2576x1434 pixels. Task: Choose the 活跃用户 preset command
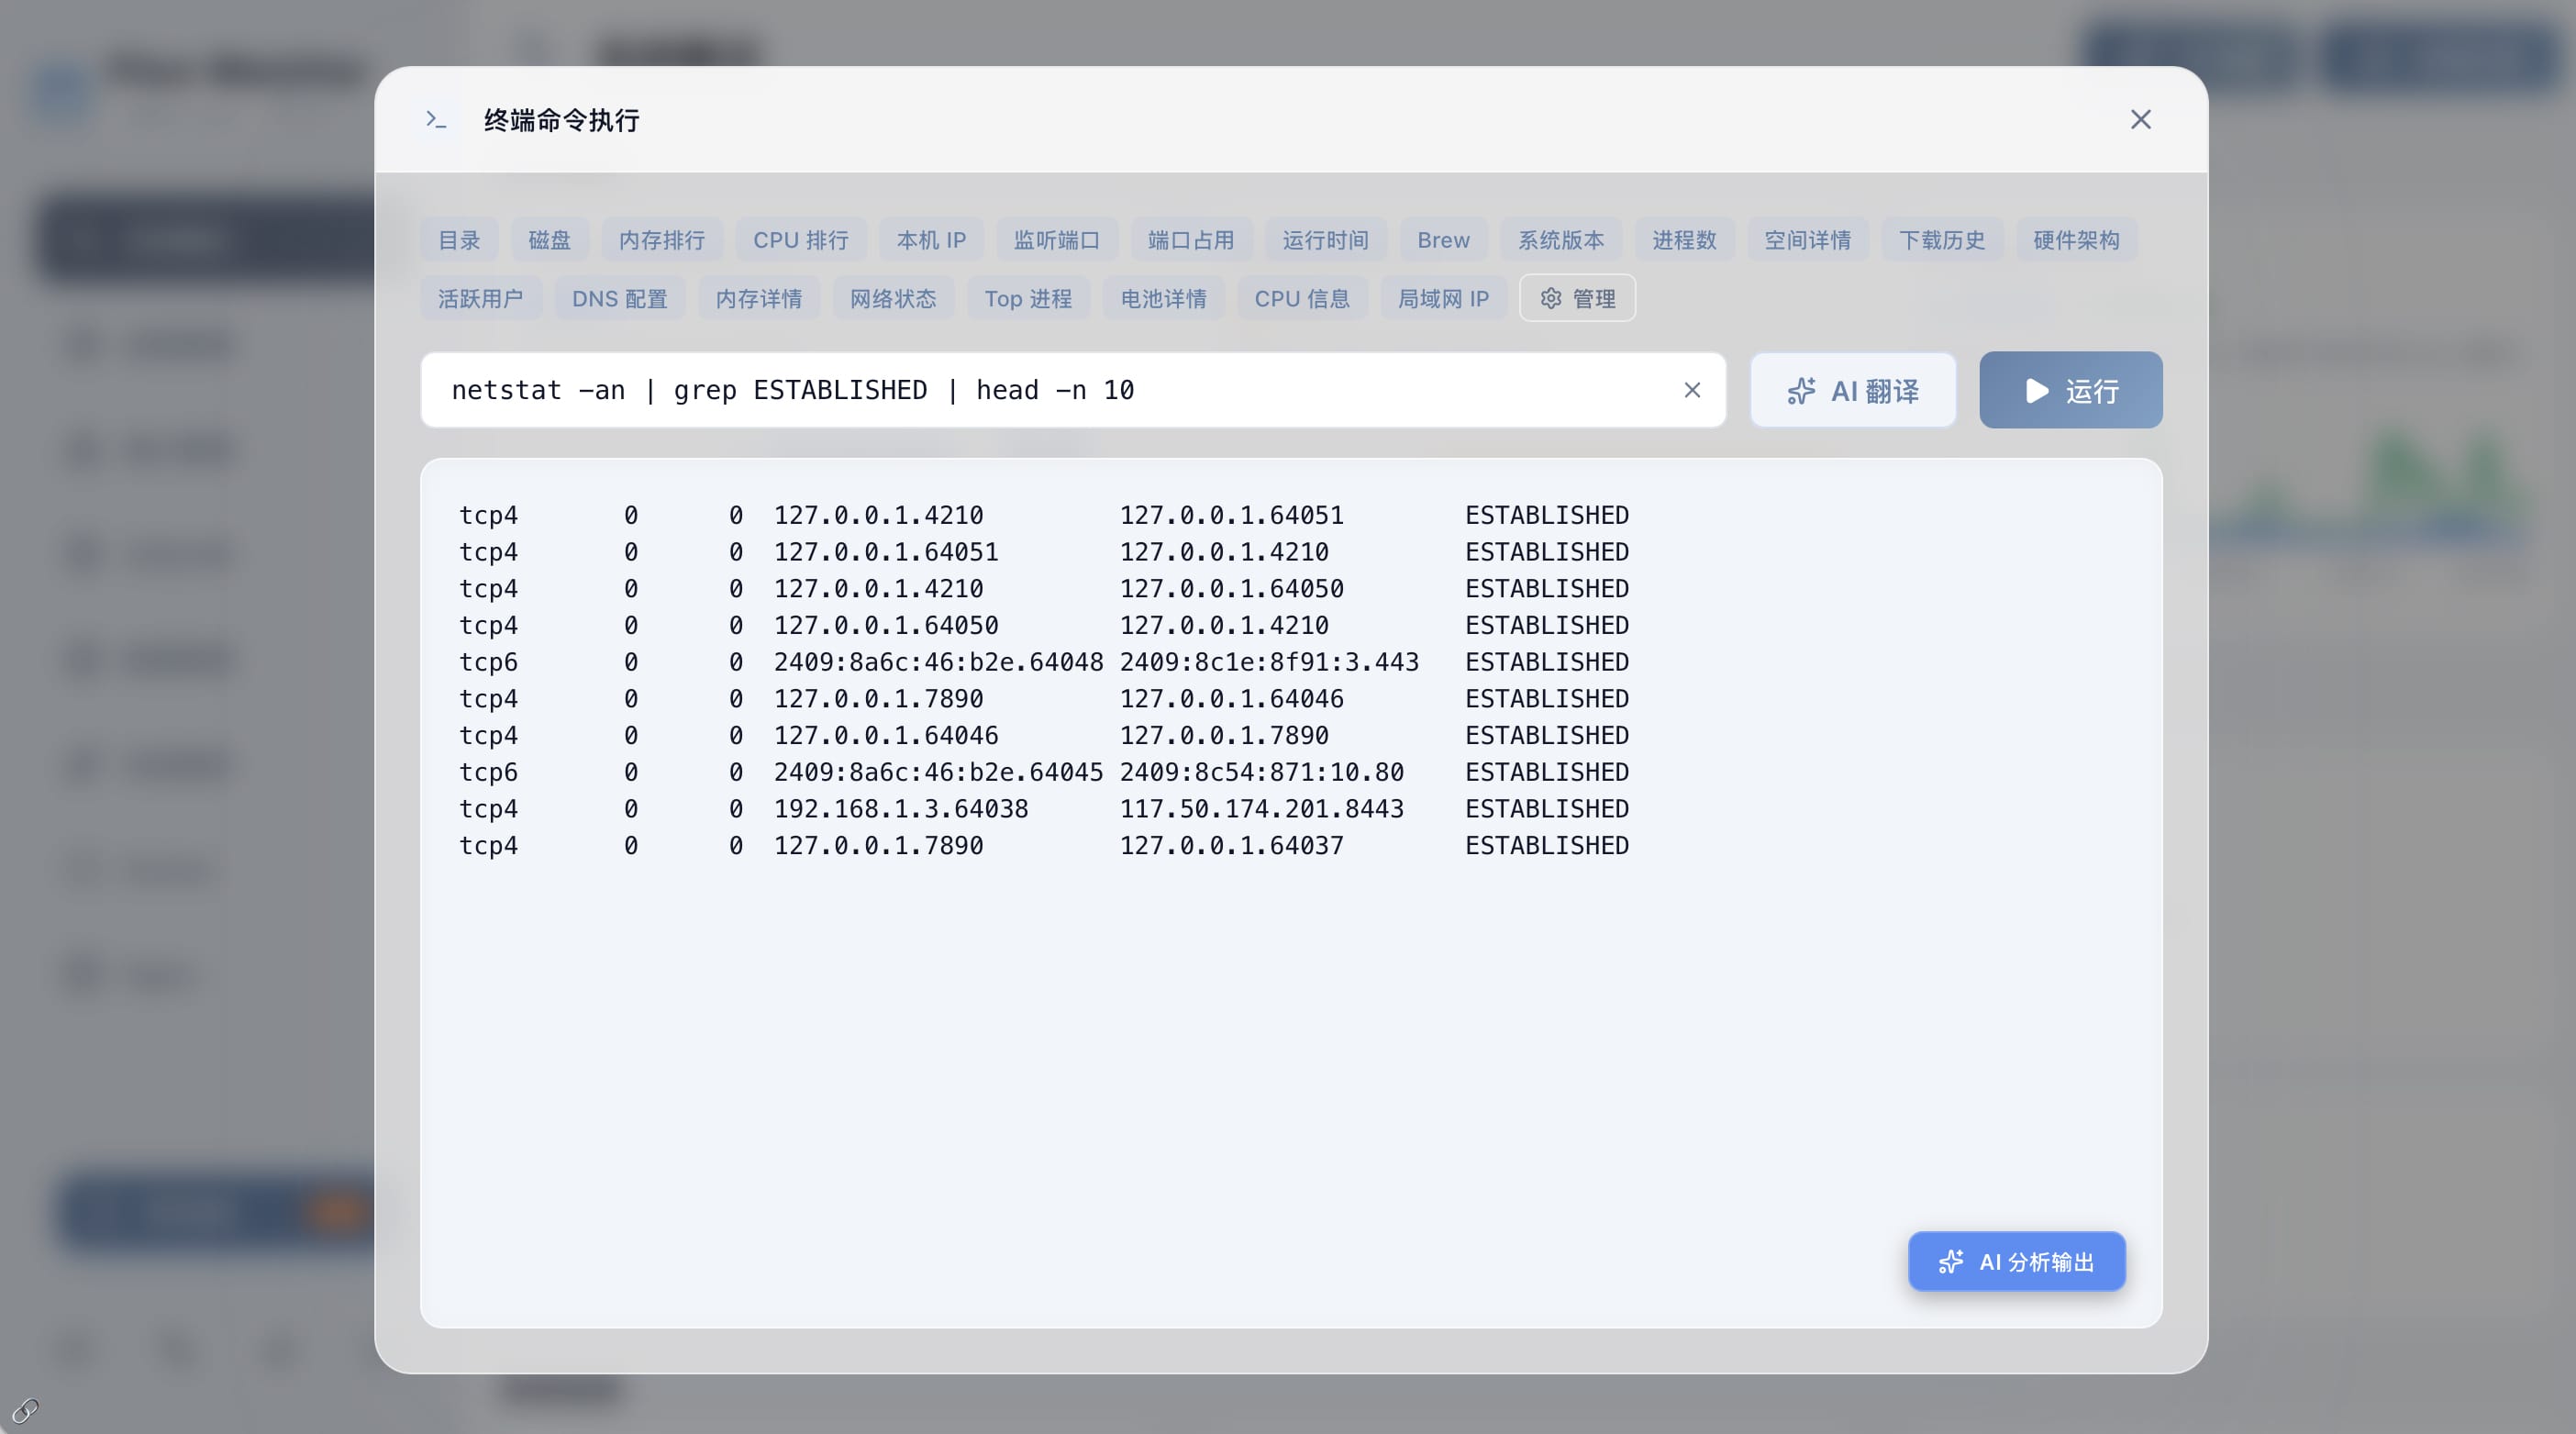[x=480, y=298]
